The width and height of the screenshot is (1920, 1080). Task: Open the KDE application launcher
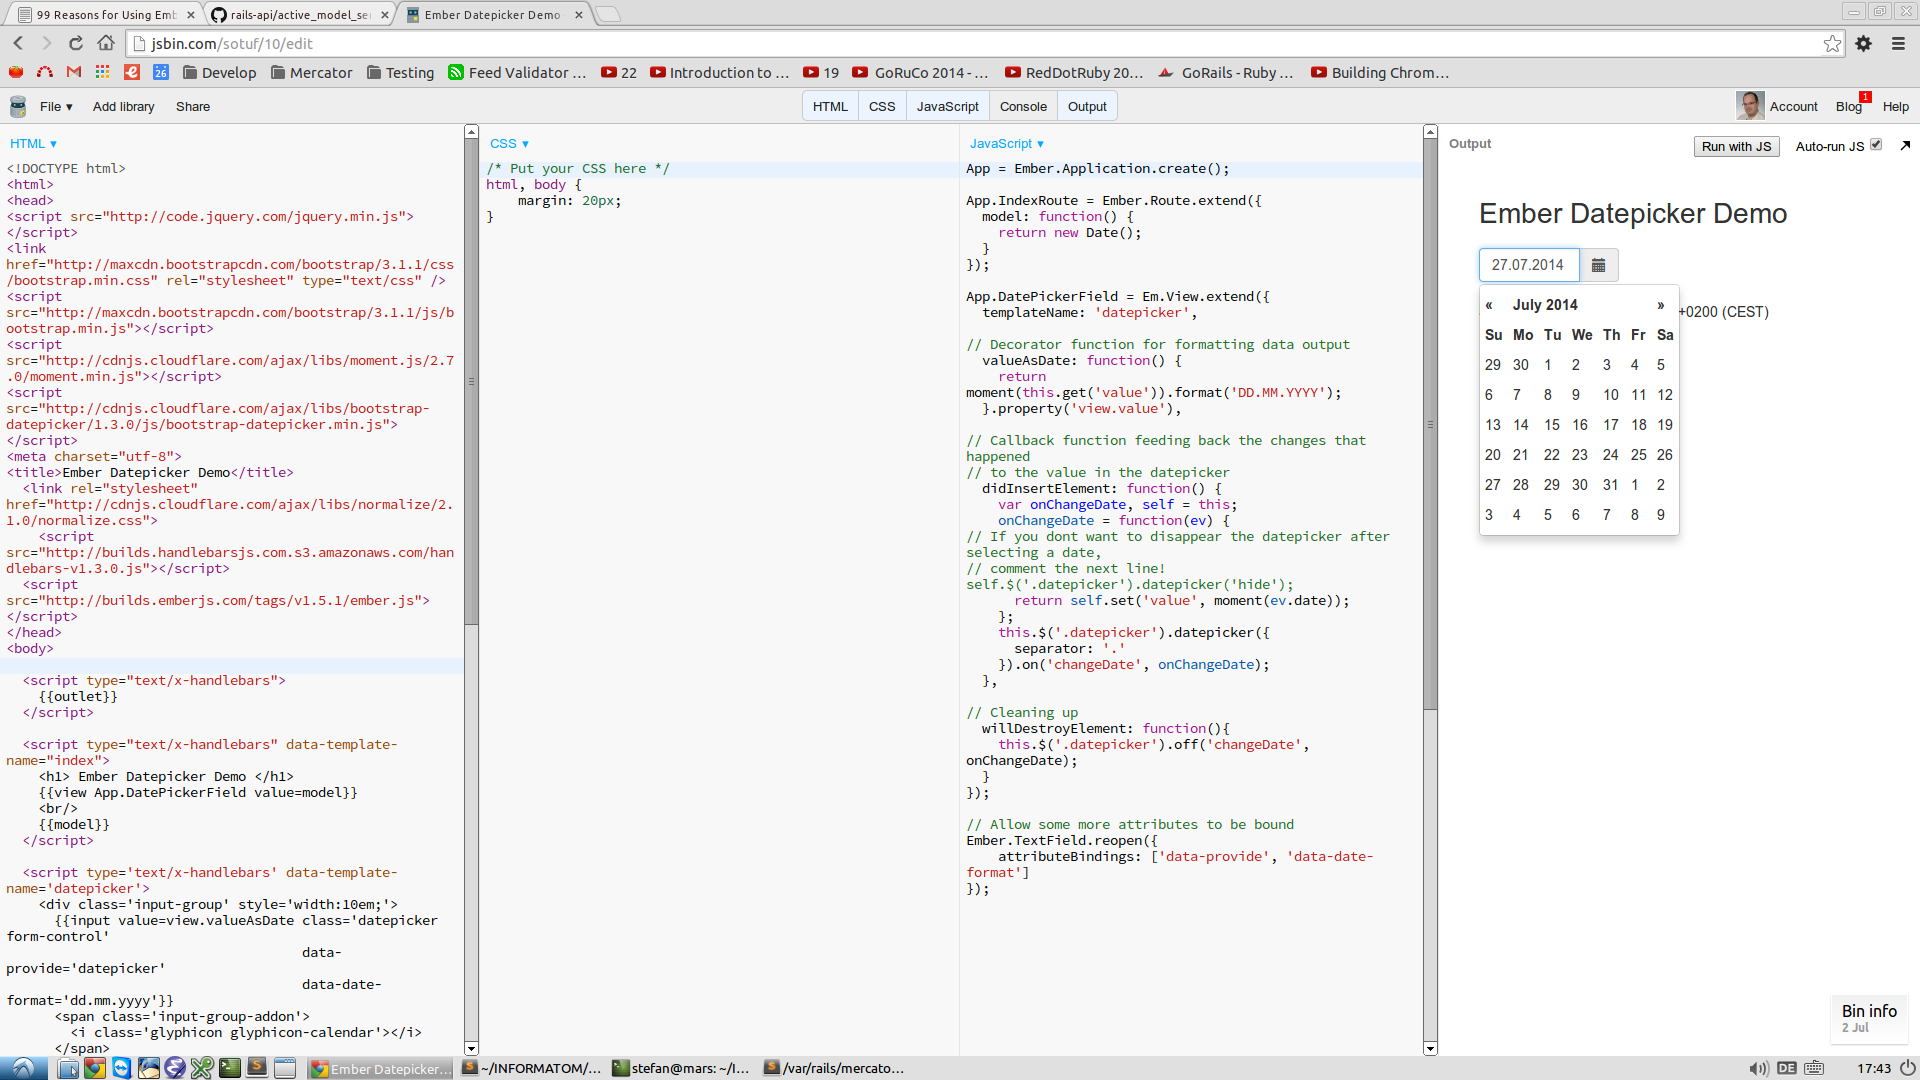click(x=23, y=1068)
